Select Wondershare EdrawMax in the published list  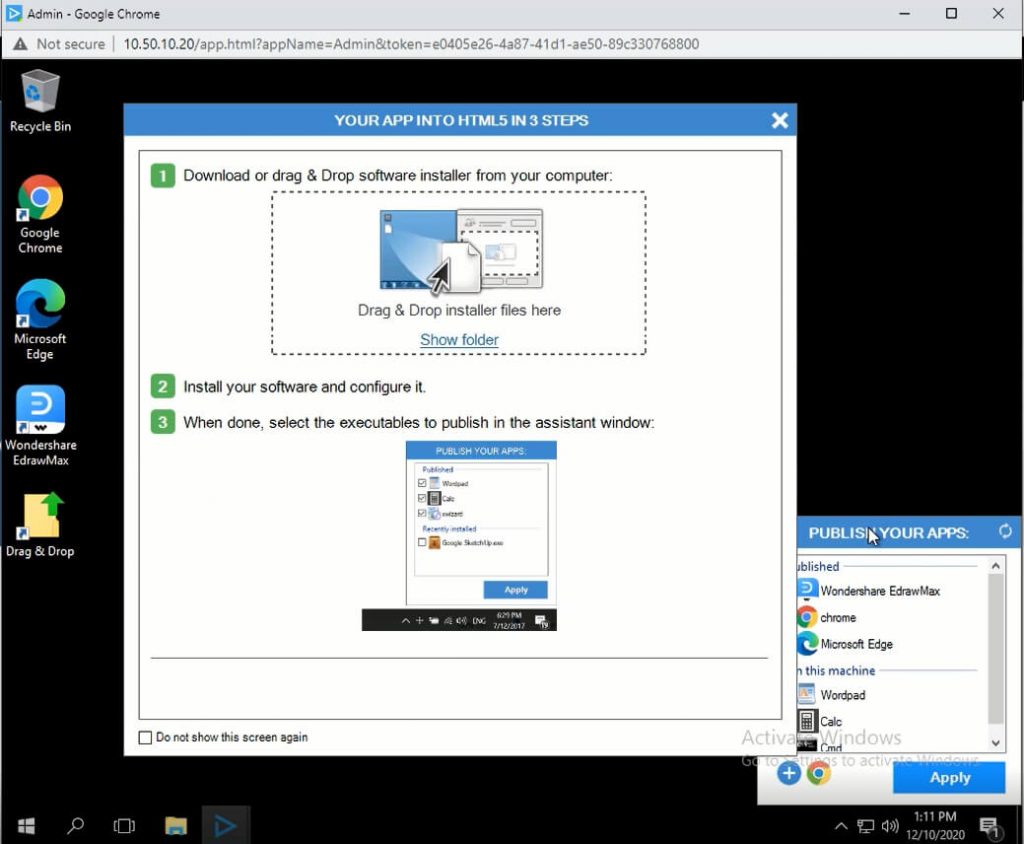pyautogui.click(x=879, y=591)
